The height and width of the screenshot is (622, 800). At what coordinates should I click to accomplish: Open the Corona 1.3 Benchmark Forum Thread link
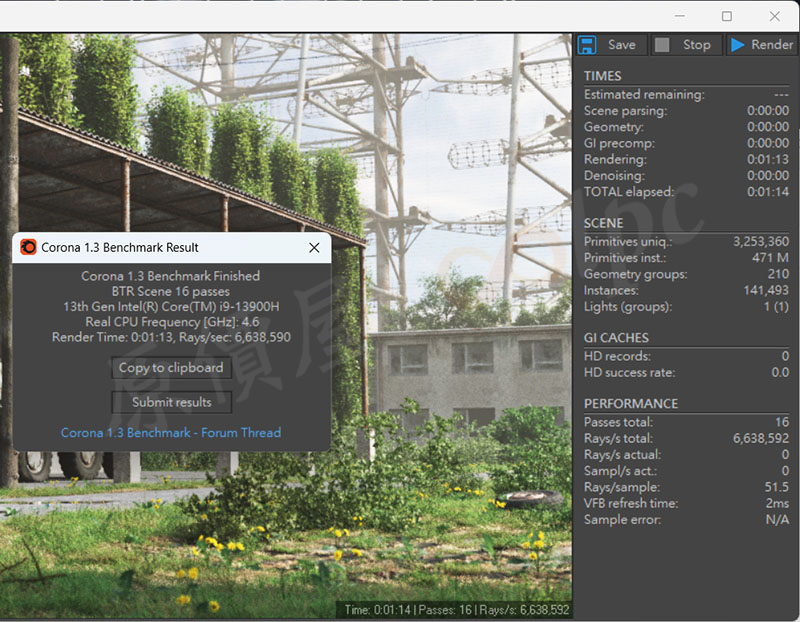171,433
